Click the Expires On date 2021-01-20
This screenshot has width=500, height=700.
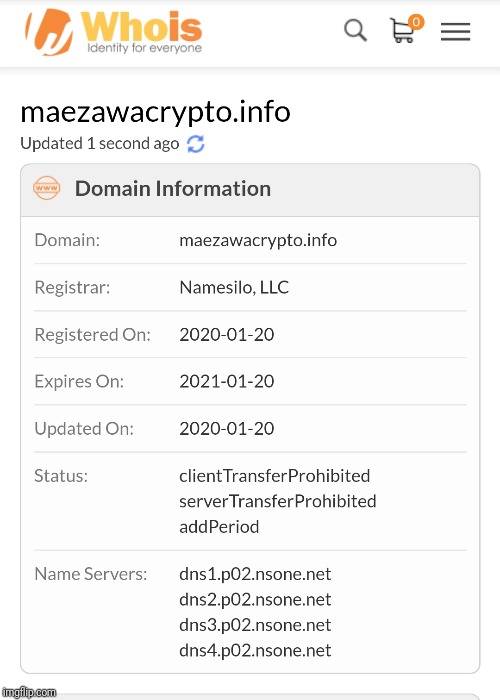point(227,381)
